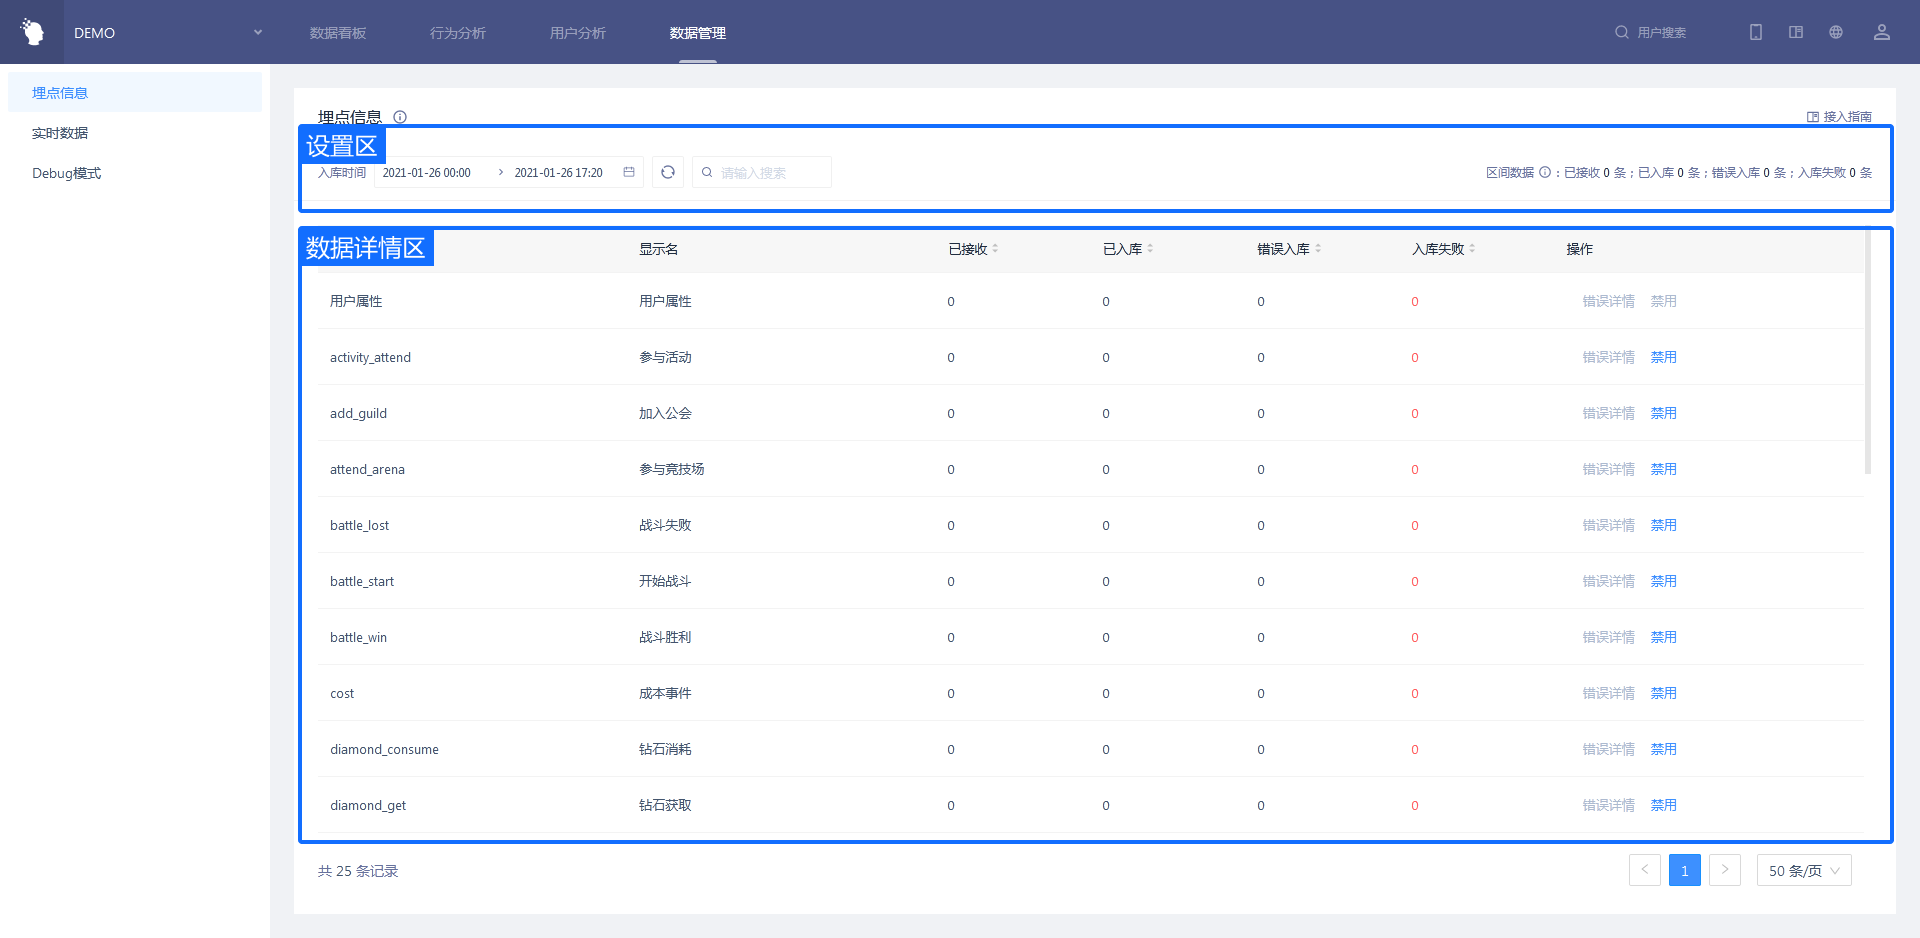
Task: Click the table's vertical scrollbar
Action: click(1867, 350)
